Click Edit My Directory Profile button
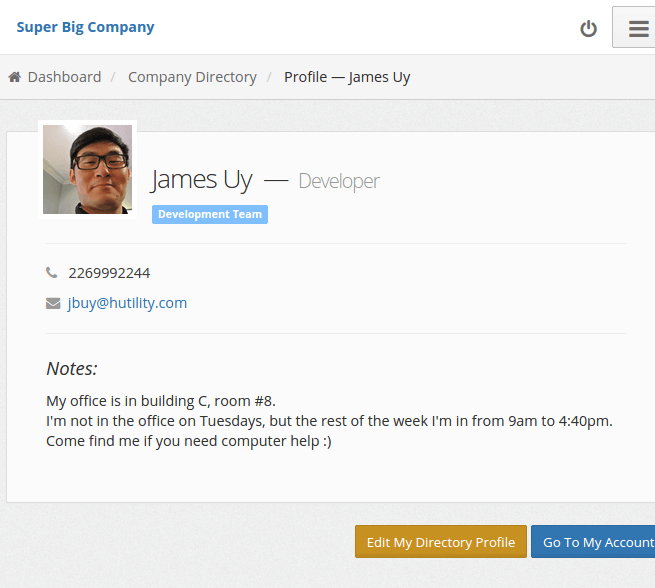Image resolution: width=655 pixels, height=588 pixels. pyautogui.click(x=441, y=542)
